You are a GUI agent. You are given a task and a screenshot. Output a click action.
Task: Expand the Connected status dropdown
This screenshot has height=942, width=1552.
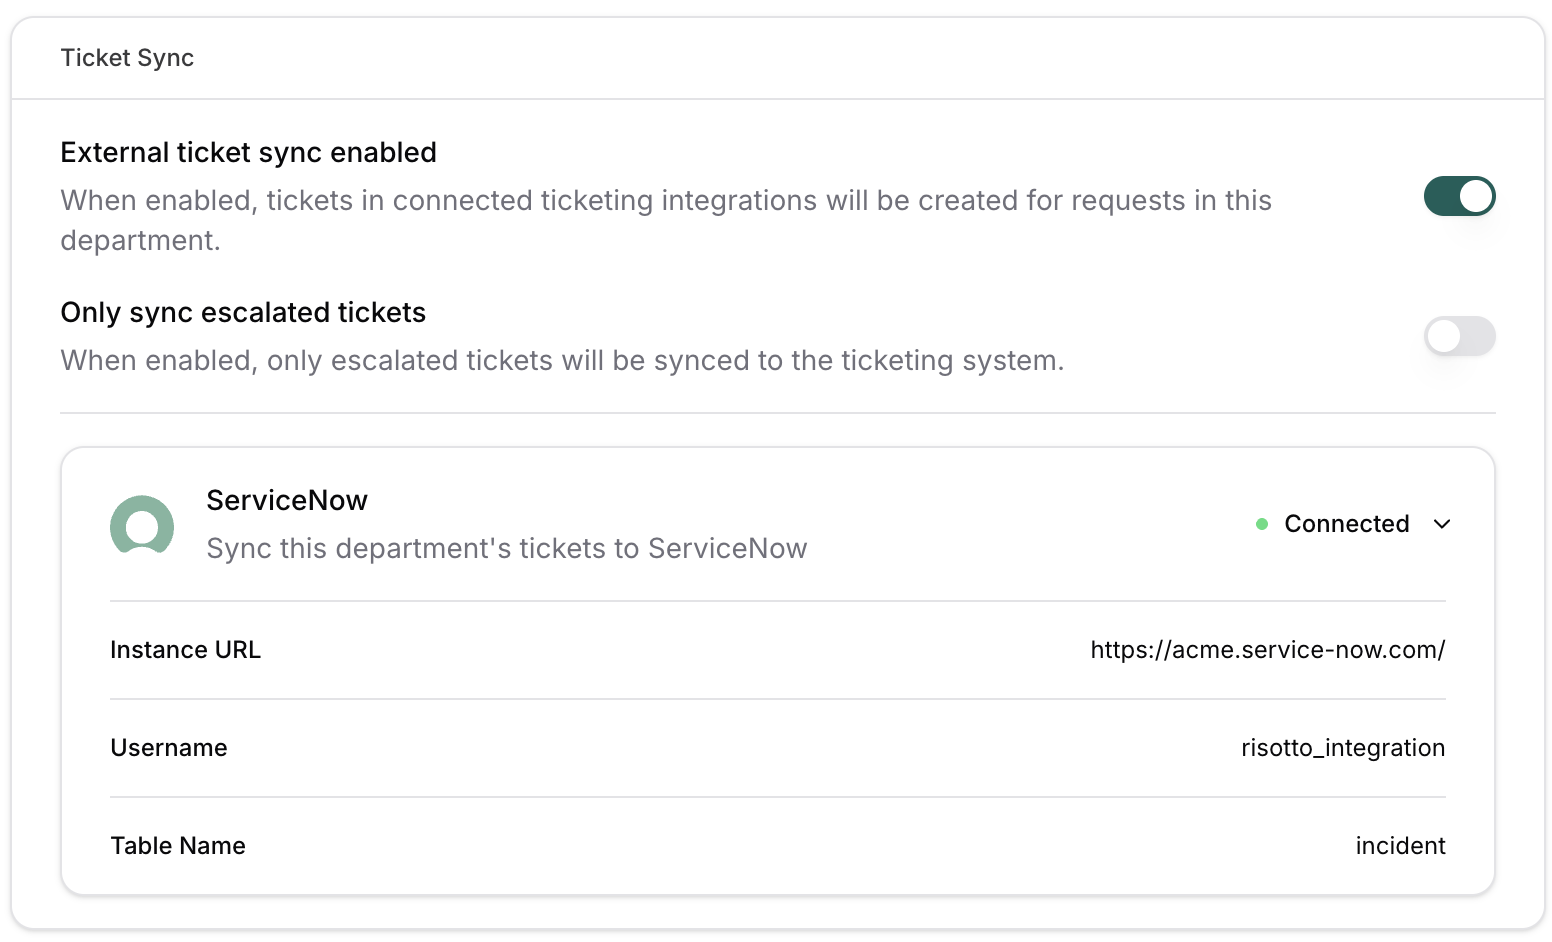1442,523
